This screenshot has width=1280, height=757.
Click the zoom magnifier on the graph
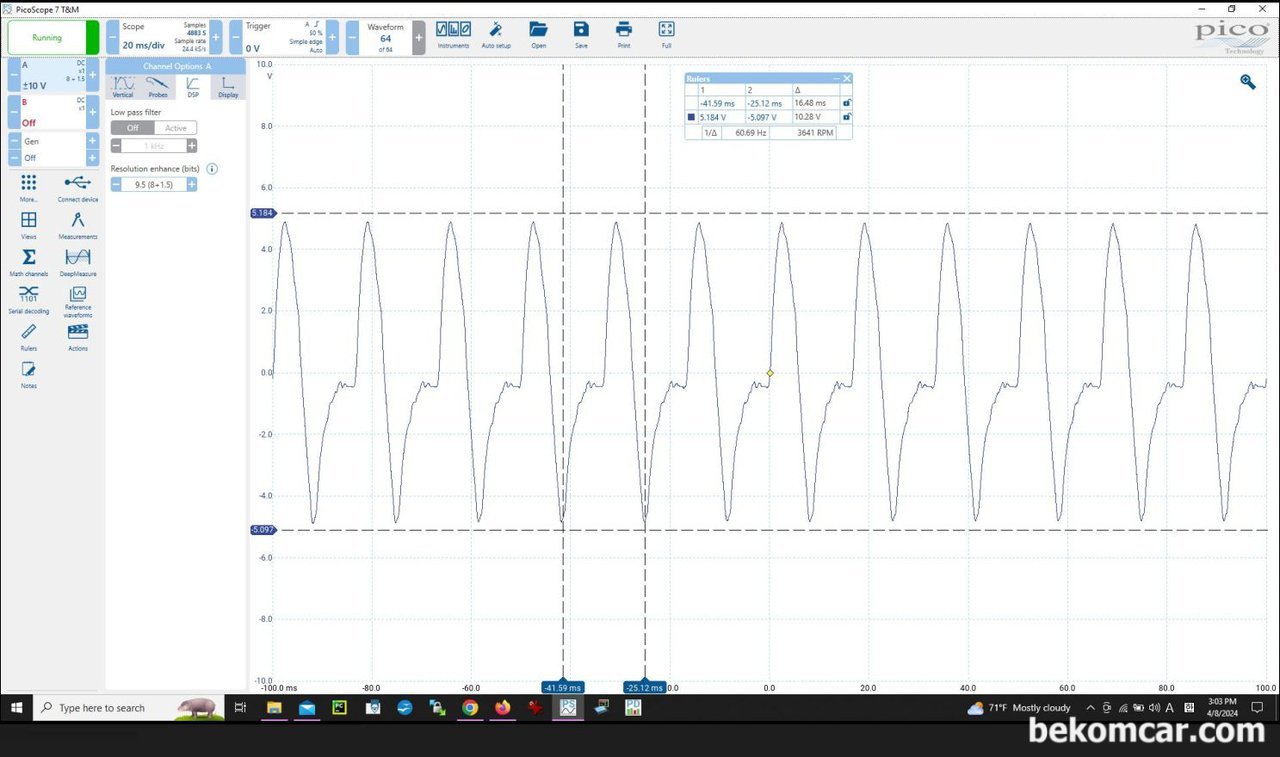[x=1248, y=82]
